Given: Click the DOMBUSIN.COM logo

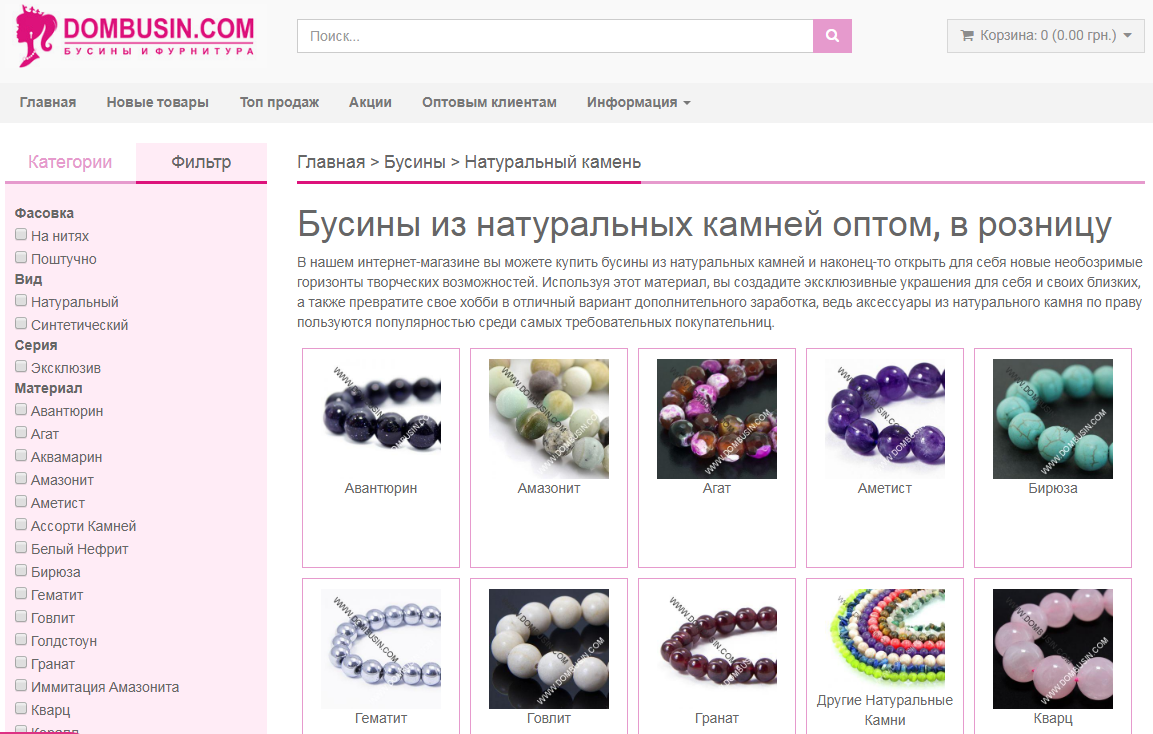Looking at the screenshot, I should [x=135, y=35].
